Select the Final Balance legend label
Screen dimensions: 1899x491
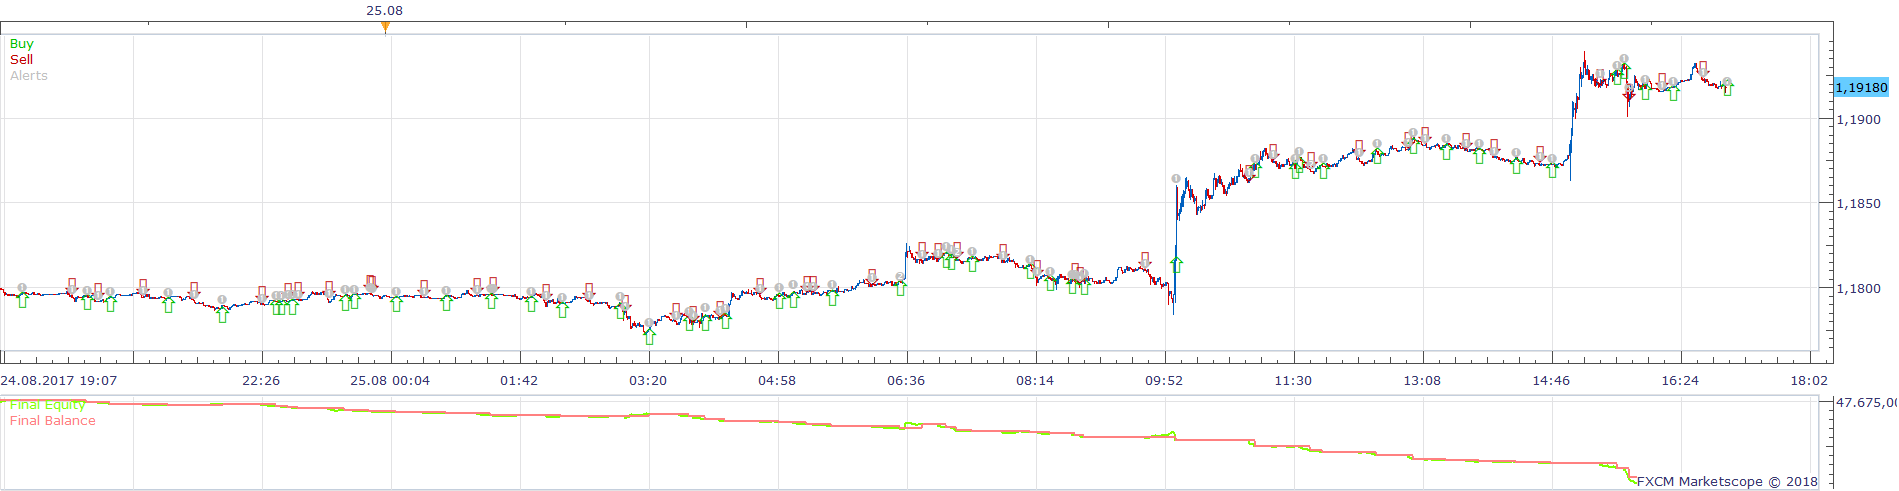(53, 421)
